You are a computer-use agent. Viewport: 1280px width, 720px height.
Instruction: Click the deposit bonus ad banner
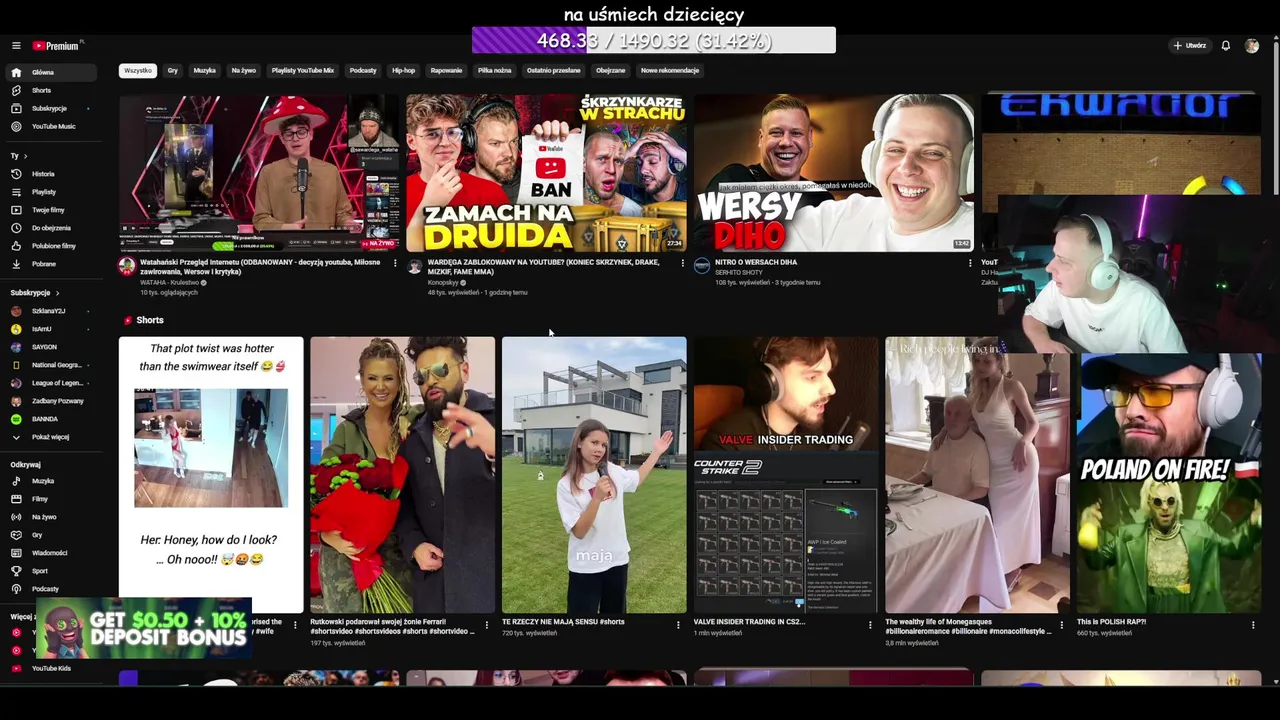pyautogui.click(x=142, y=629)
